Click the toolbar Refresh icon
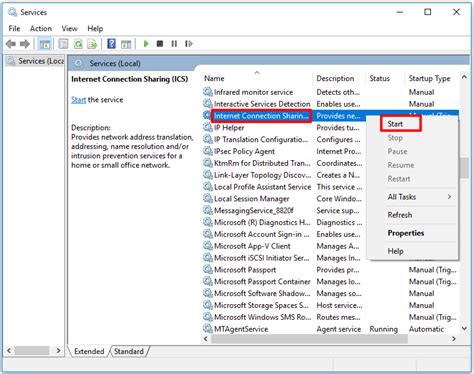The height and width of the screenshot is (374, 474). 78,44
